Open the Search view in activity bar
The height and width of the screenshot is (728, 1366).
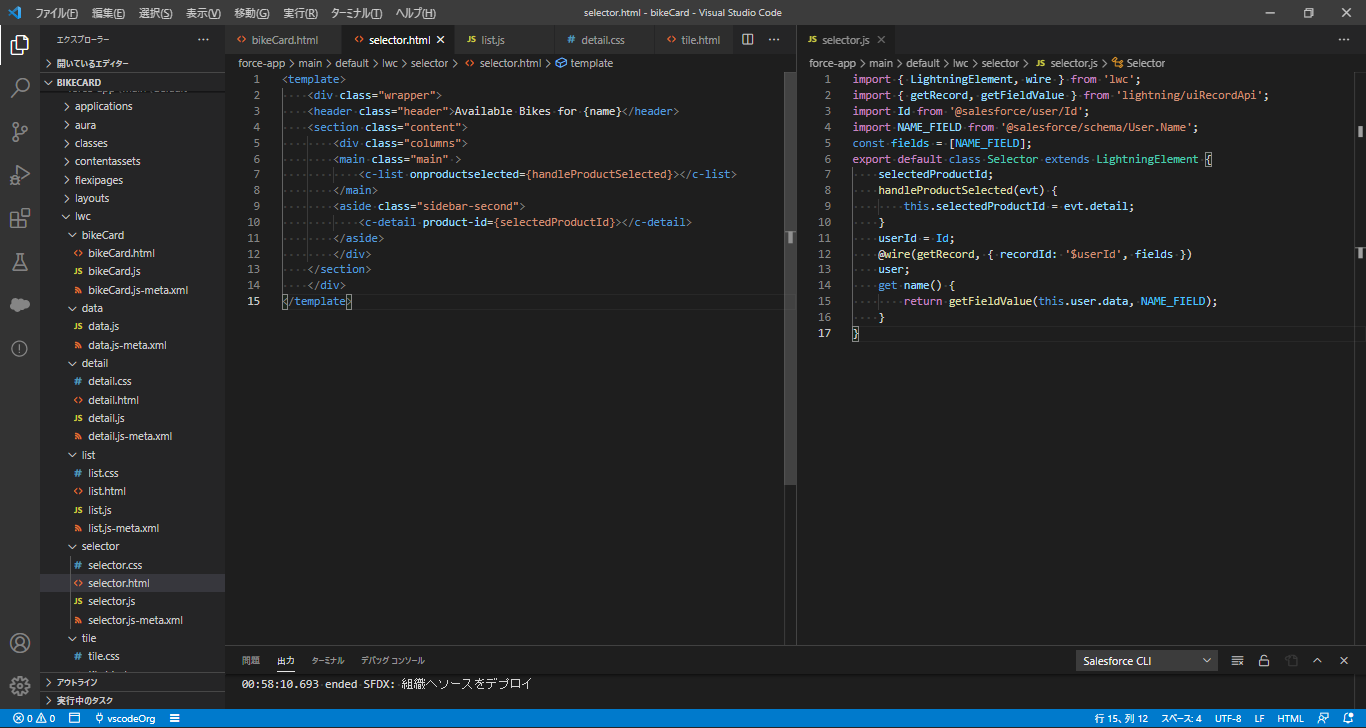tap(20, 88)
